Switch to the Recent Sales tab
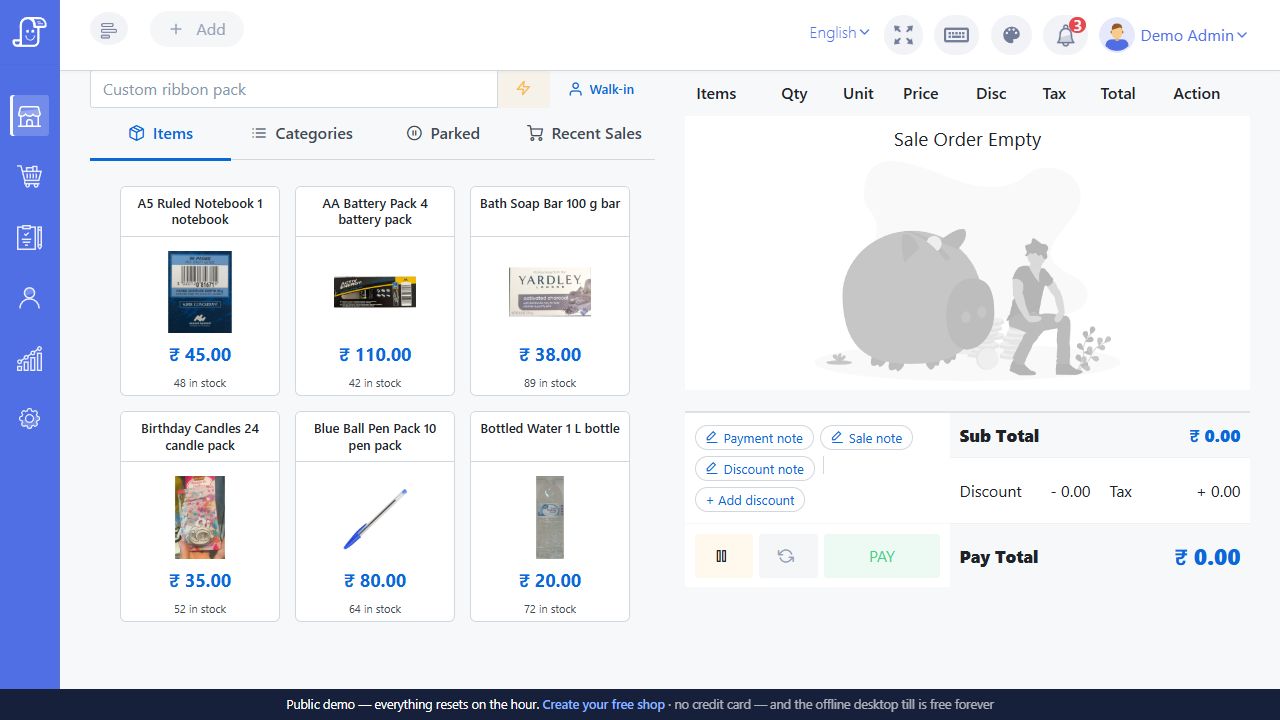 pyautogui.click(x=584, y=133)
